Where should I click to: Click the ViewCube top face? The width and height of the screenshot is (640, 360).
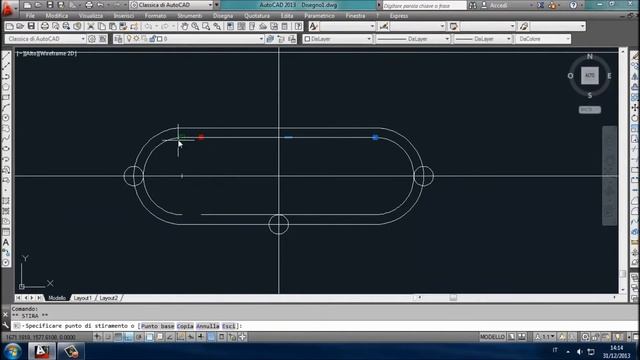point(590,76)
